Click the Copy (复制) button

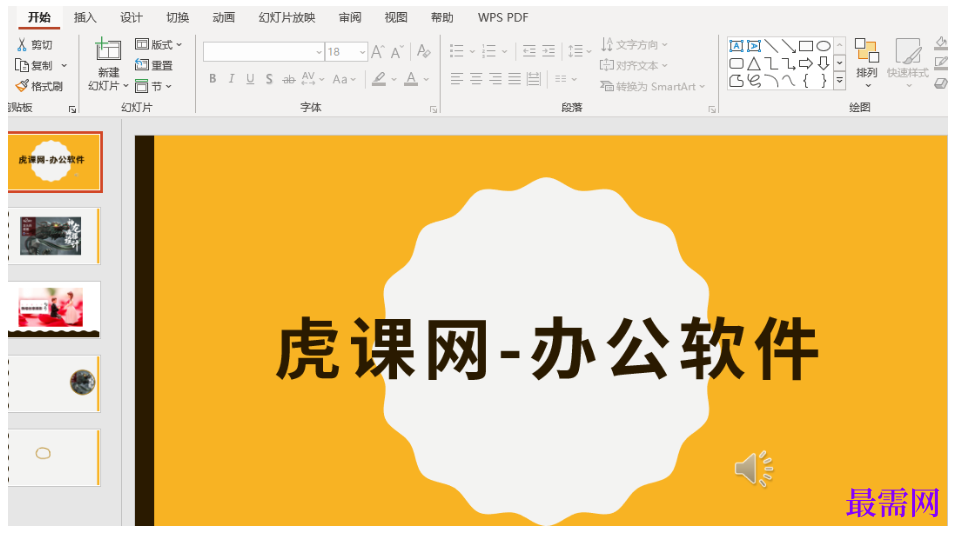(x=34, y=65)
